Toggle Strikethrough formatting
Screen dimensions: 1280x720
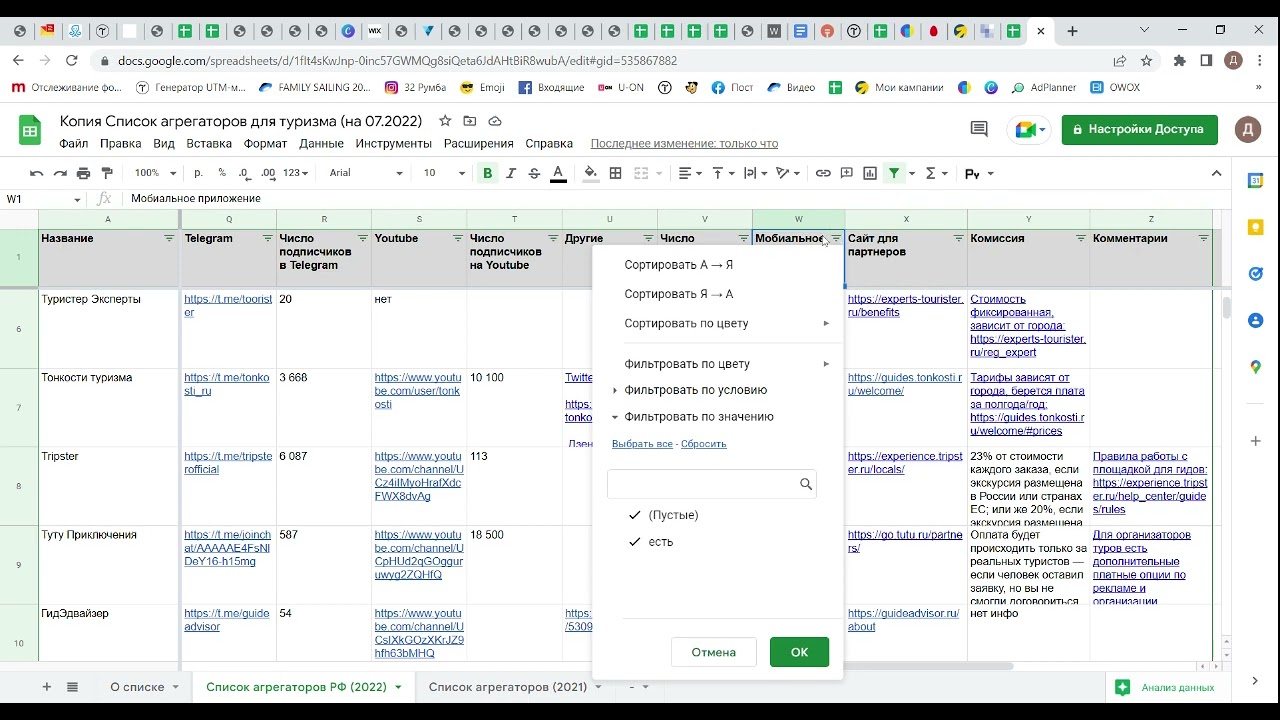(534, 173)
